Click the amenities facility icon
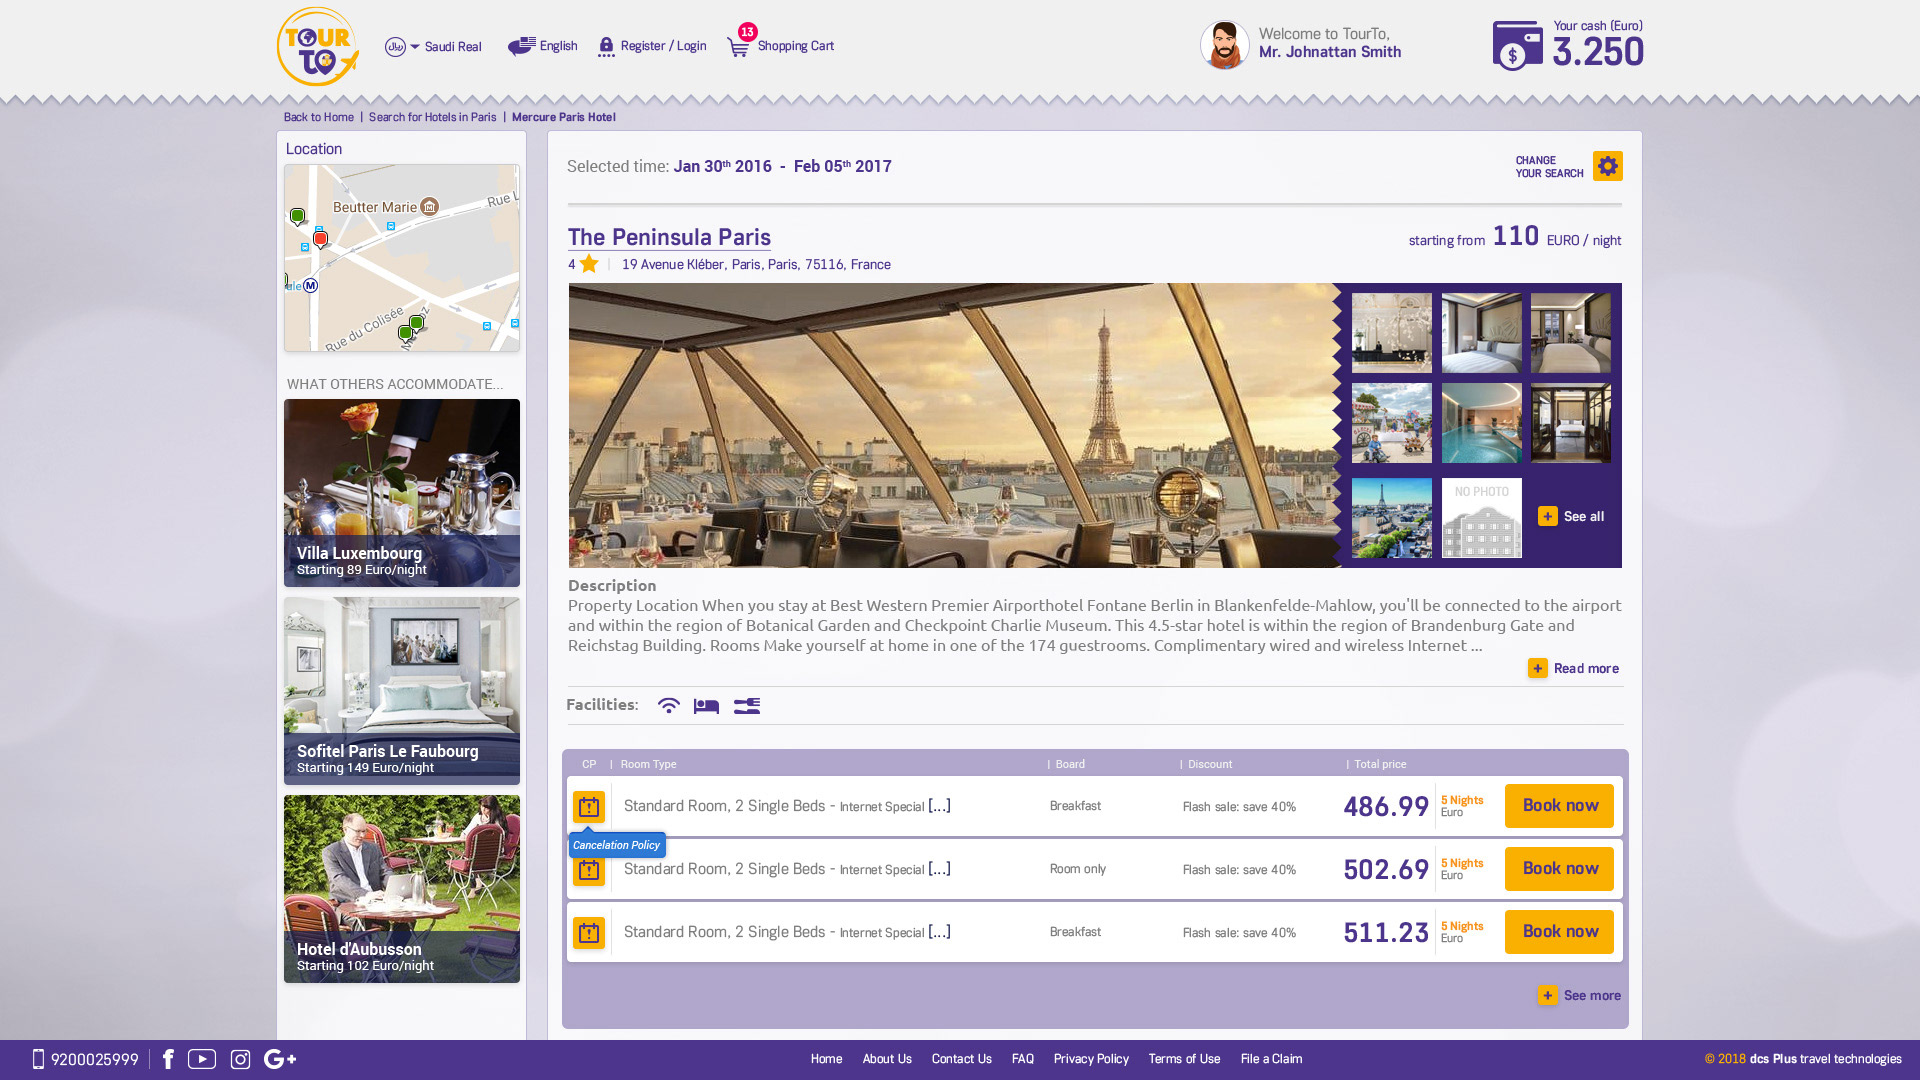The image size is (1920, 1080). point(747,706)
